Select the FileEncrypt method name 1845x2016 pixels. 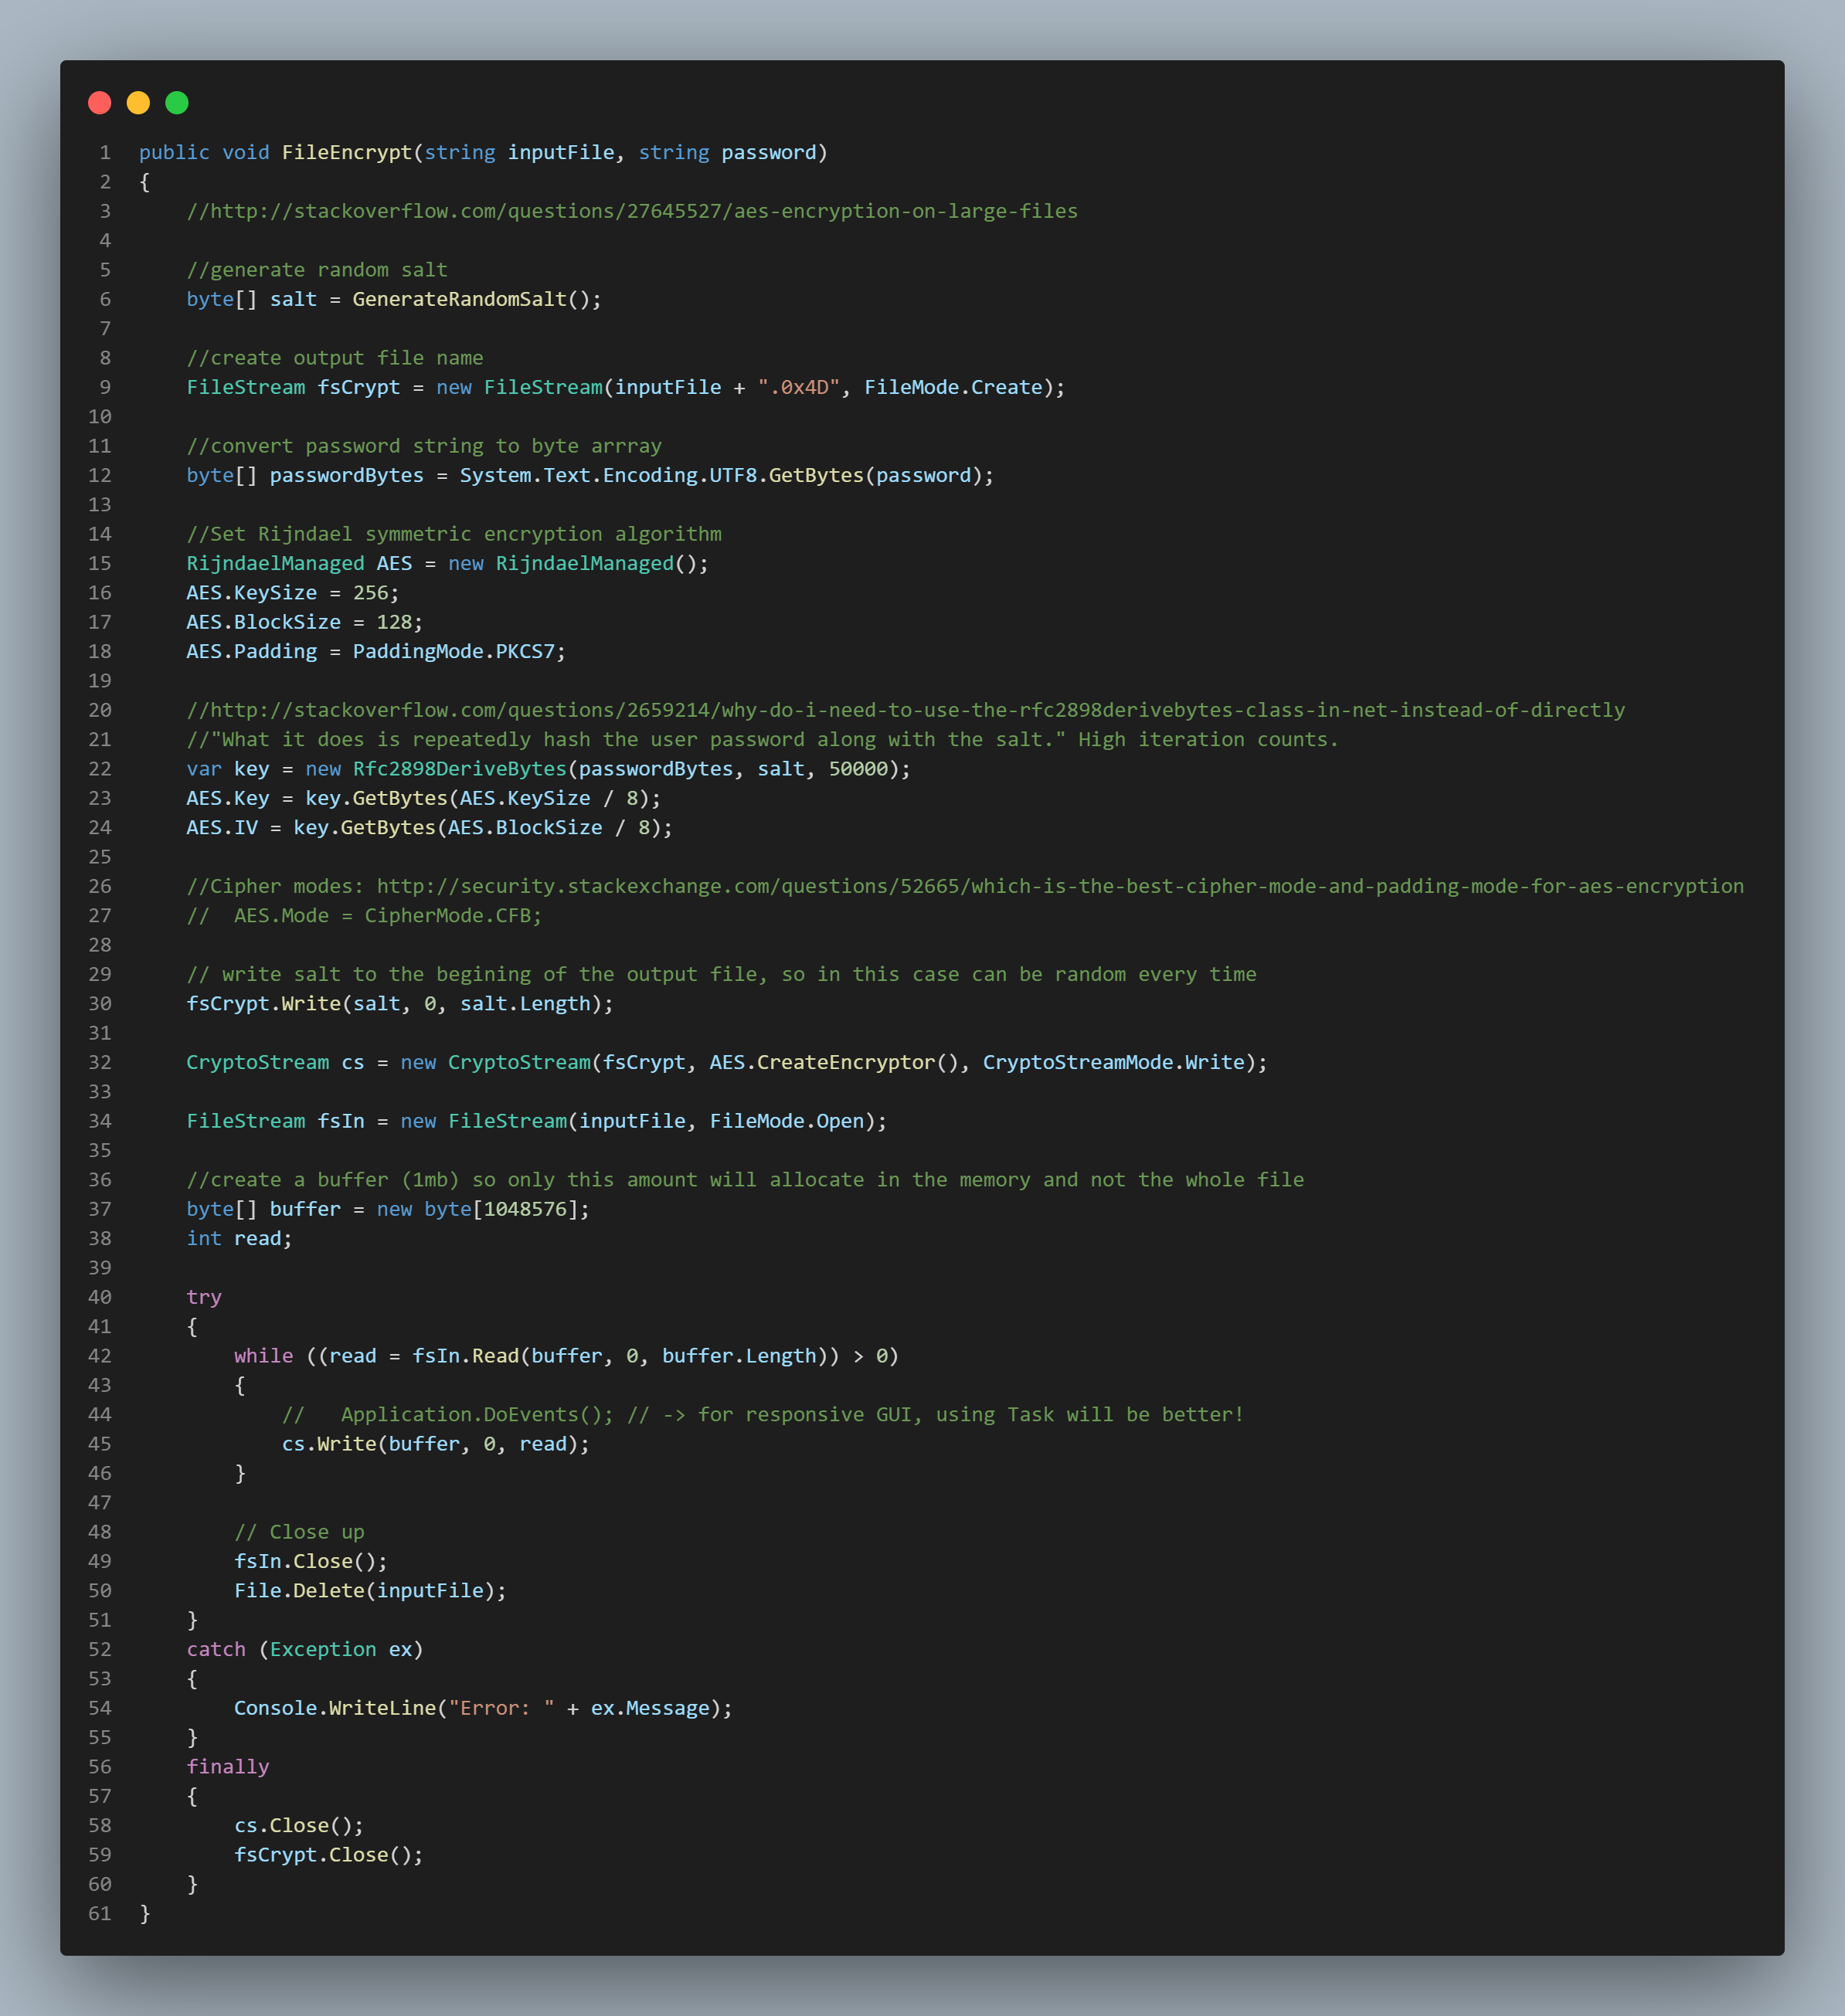coord(346,152)
